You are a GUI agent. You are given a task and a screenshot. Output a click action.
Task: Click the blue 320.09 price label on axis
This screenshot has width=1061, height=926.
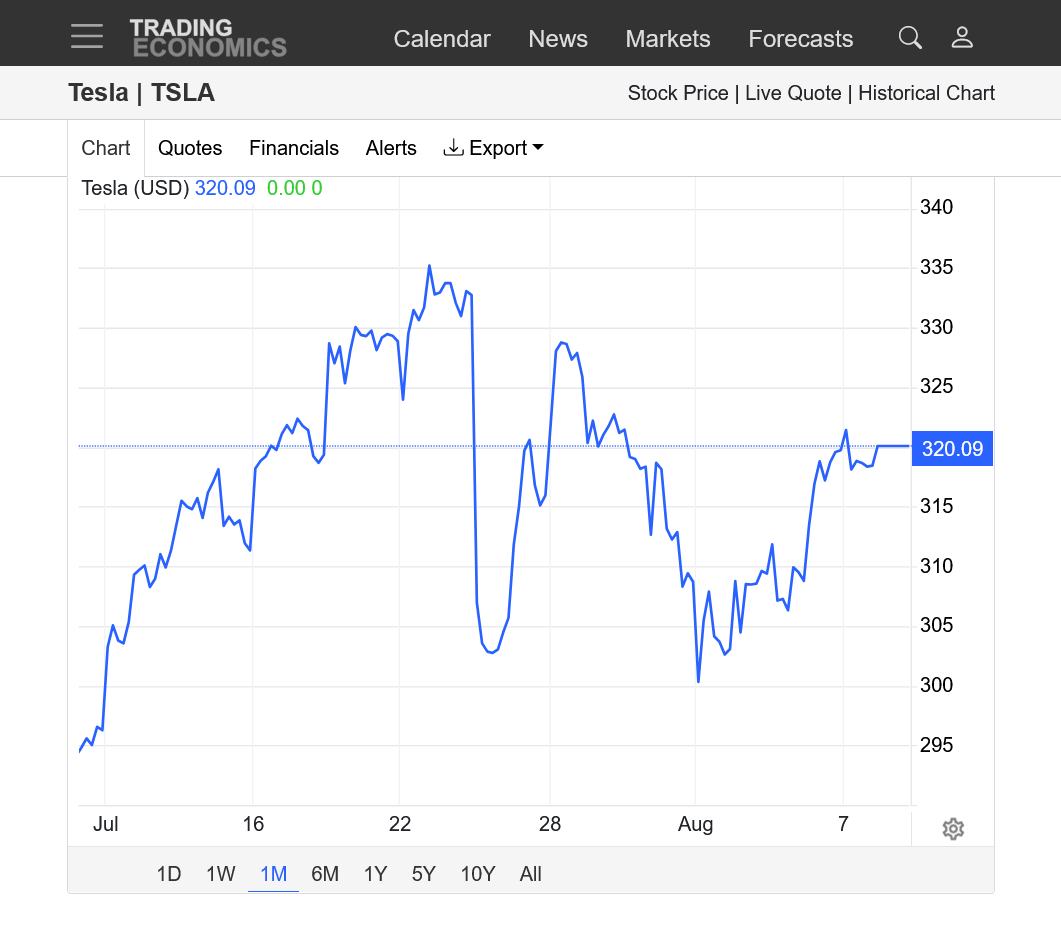coord(952,448)
